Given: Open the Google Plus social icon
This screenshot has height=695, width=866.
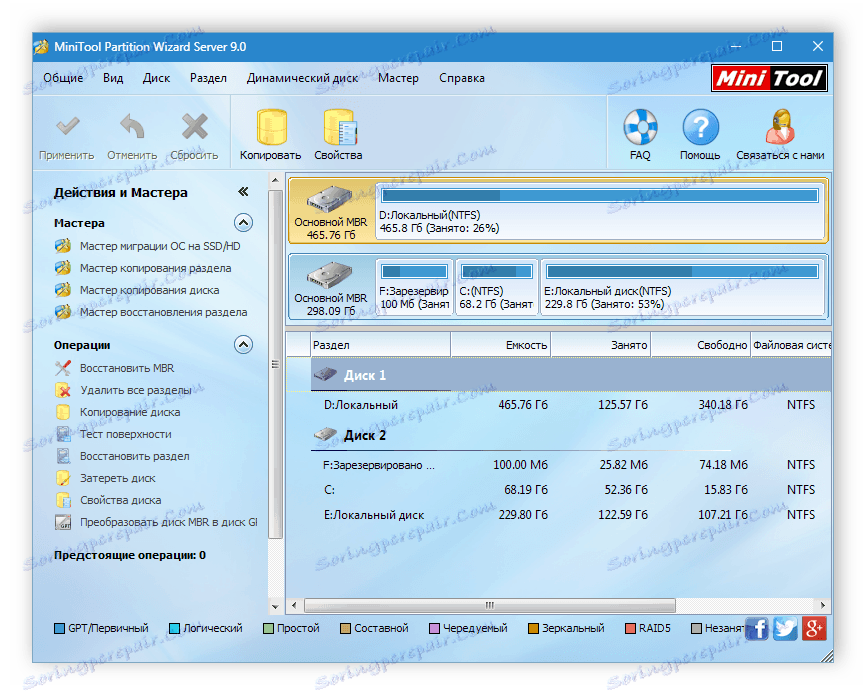Looking at the screenshot, I should (x=814, y=629).
